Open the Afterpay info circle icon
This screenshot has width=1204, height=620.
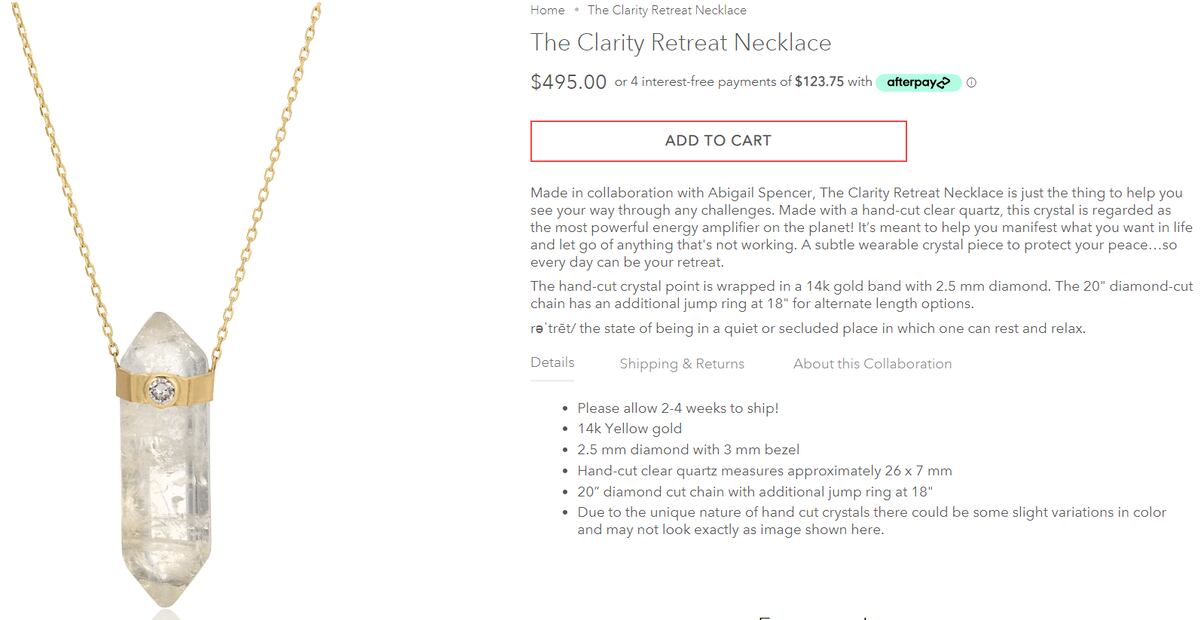click(971, 83)
